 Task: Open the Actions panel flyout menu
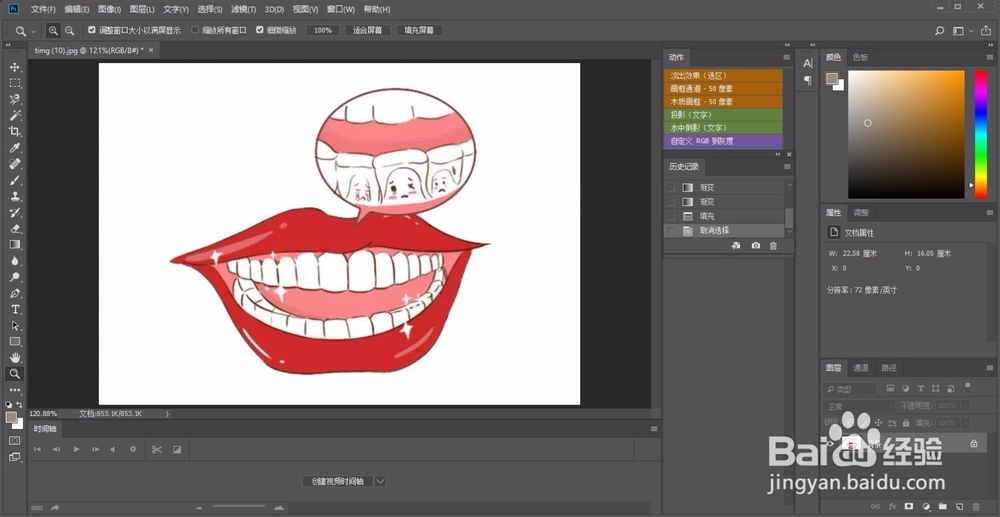[x=786, y=57]
